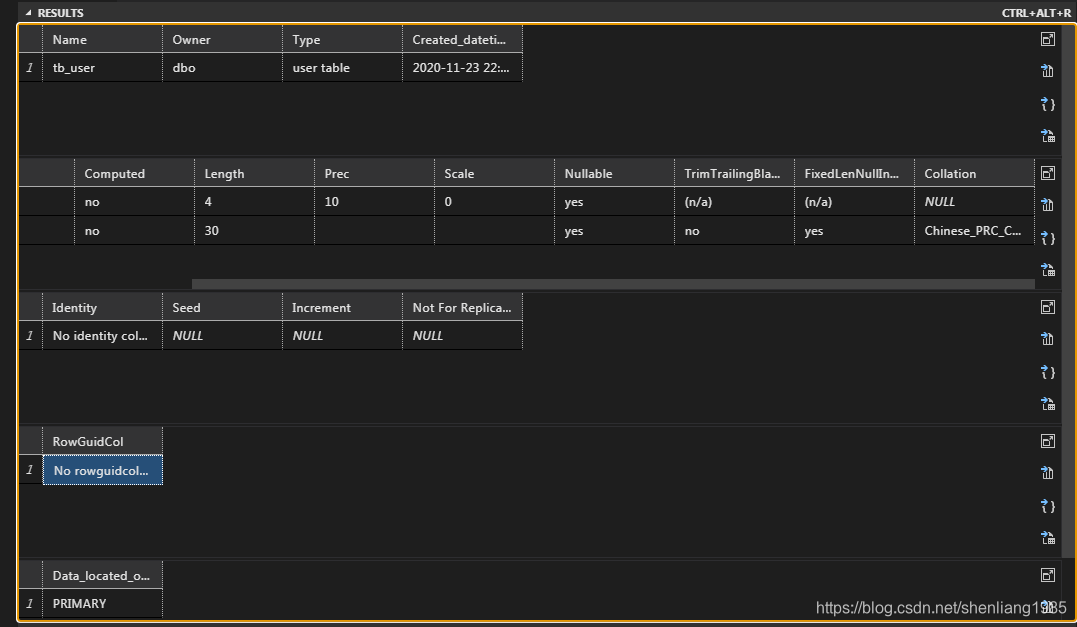Viewport: 1077px width, 627px height.
Task: Save Collation column grid as Excel
Action: (x=1047, y=270)
